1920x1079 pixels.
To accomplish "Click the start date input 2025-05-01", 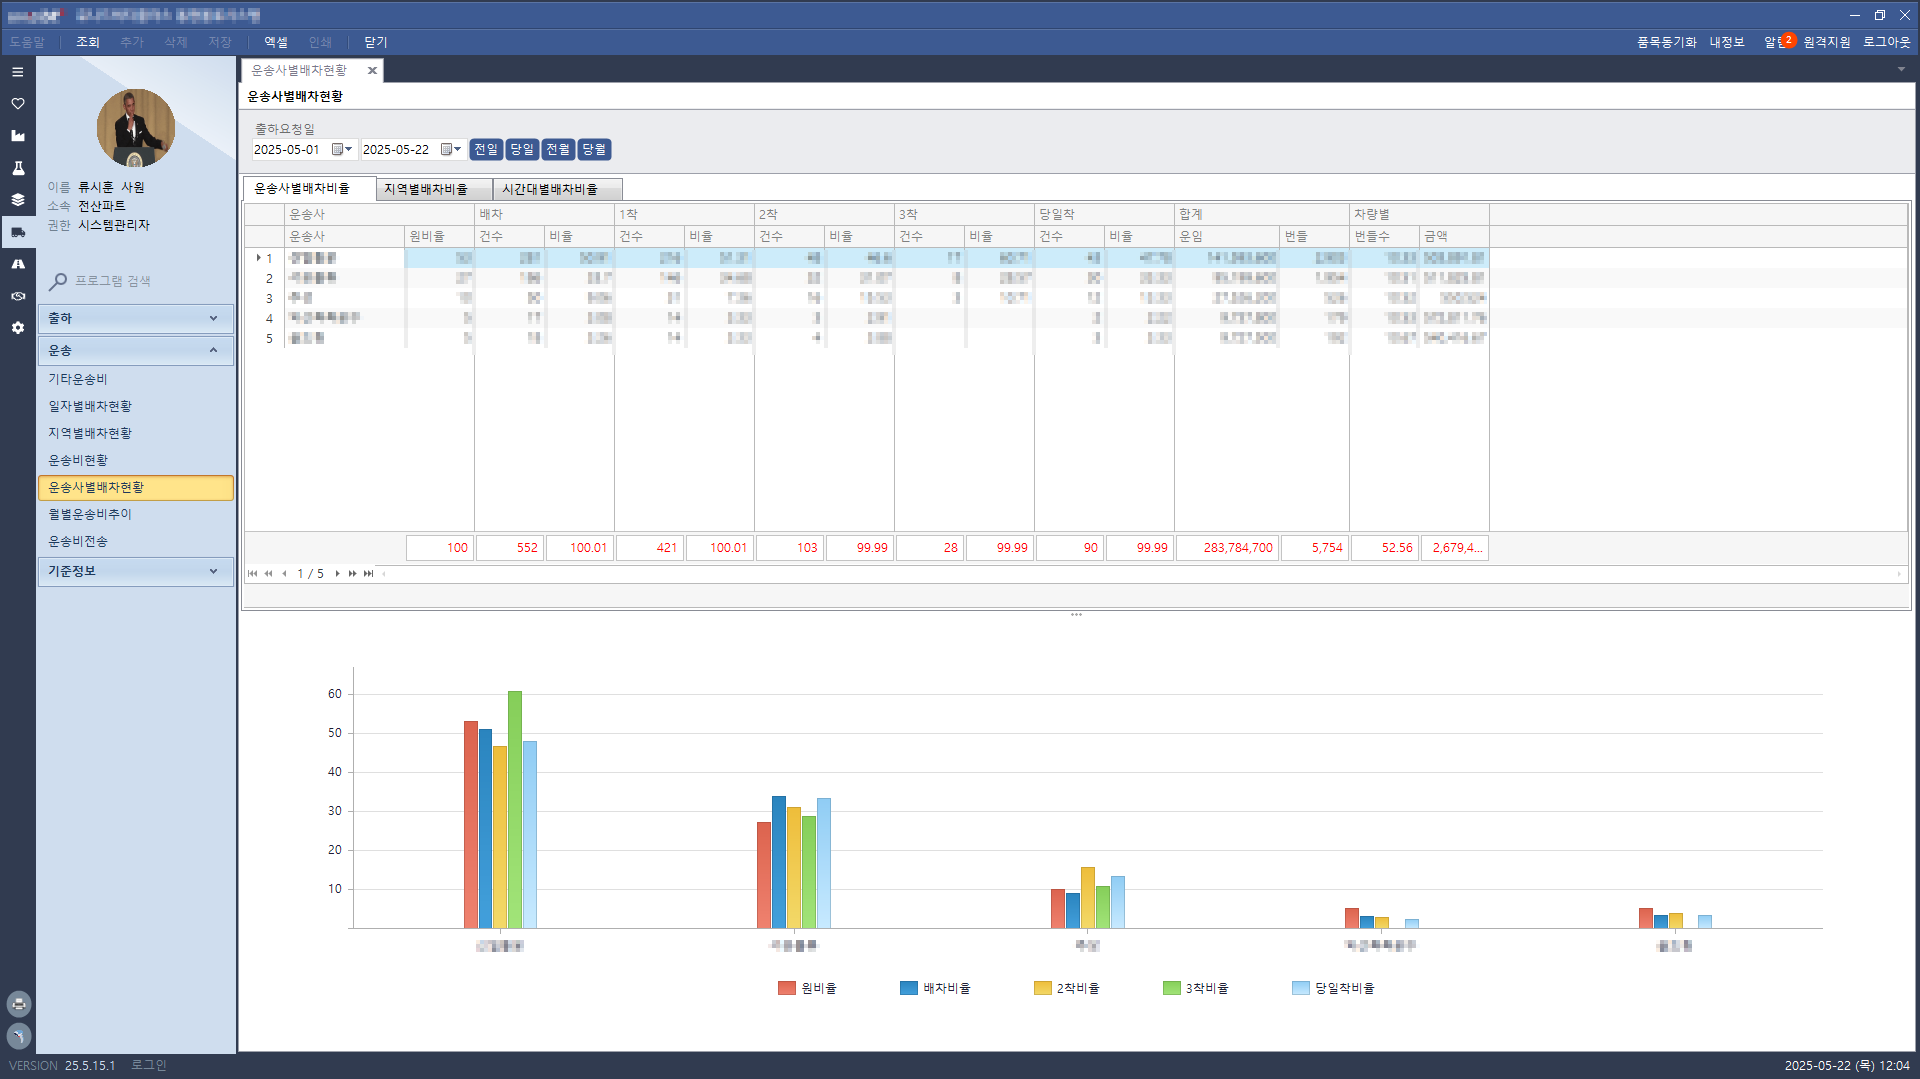I will [290, 150].
